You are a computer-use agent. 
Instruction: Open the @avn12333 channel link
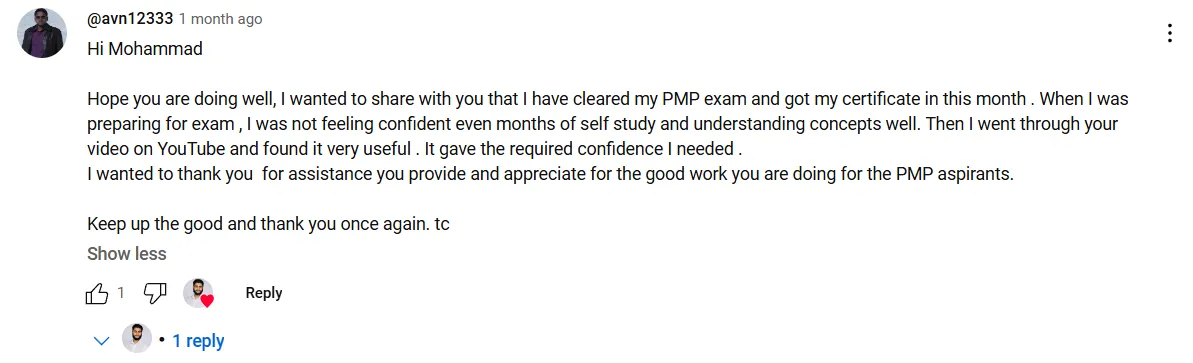point(130,18)
